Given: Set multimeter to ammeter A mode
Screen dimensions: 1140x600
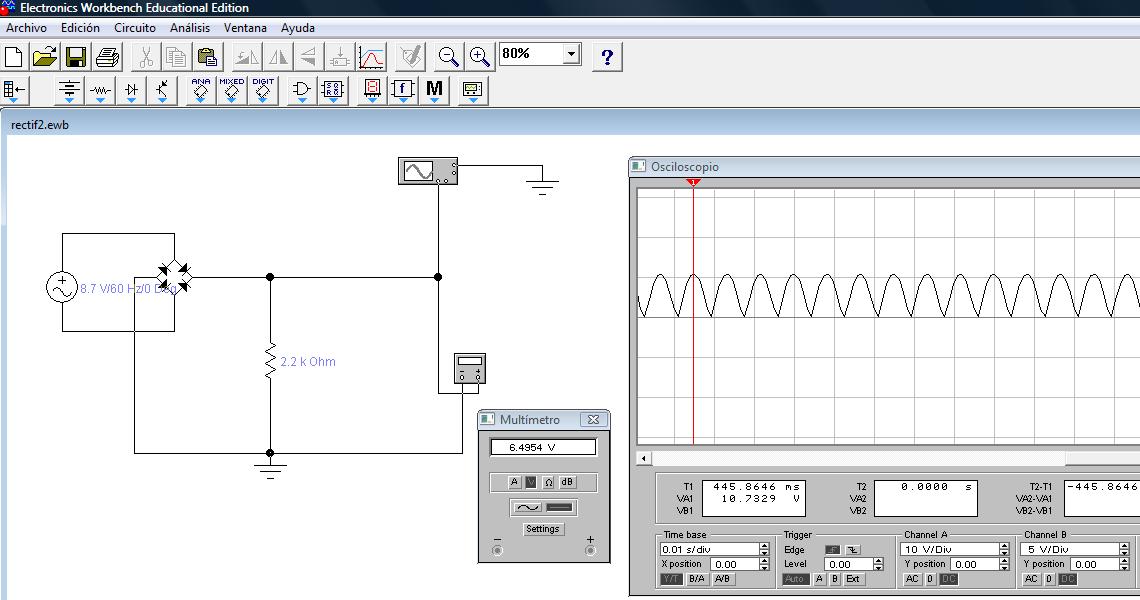Looking at the screenshot, I should point(515,483).
